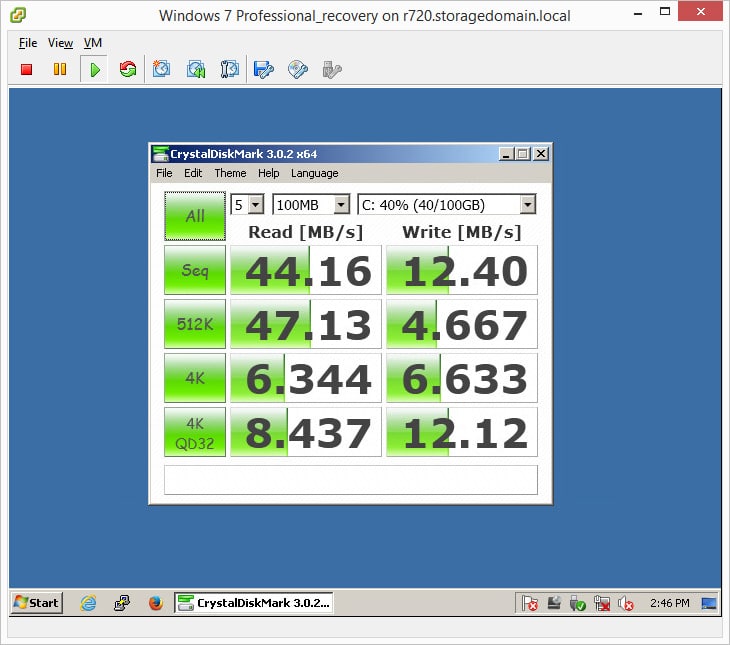
Task: Click the Seq write result 12.40
Action: pos(462,270)
